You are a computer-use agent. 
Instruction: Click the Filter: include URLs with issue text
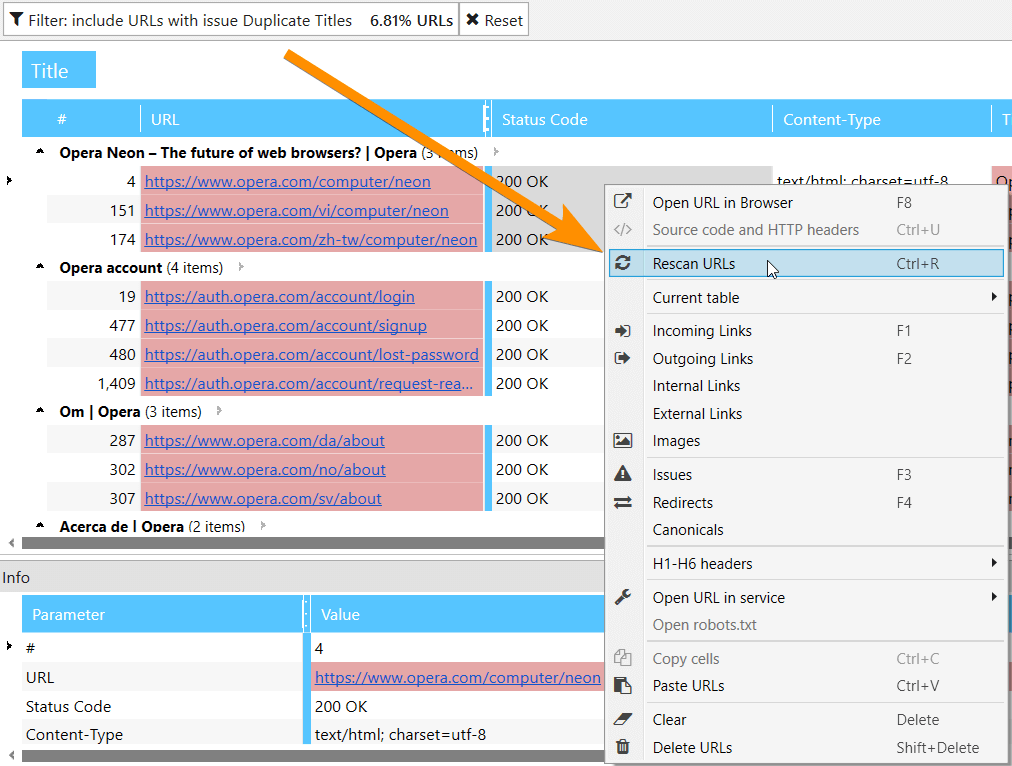click(x=190, y=21)
